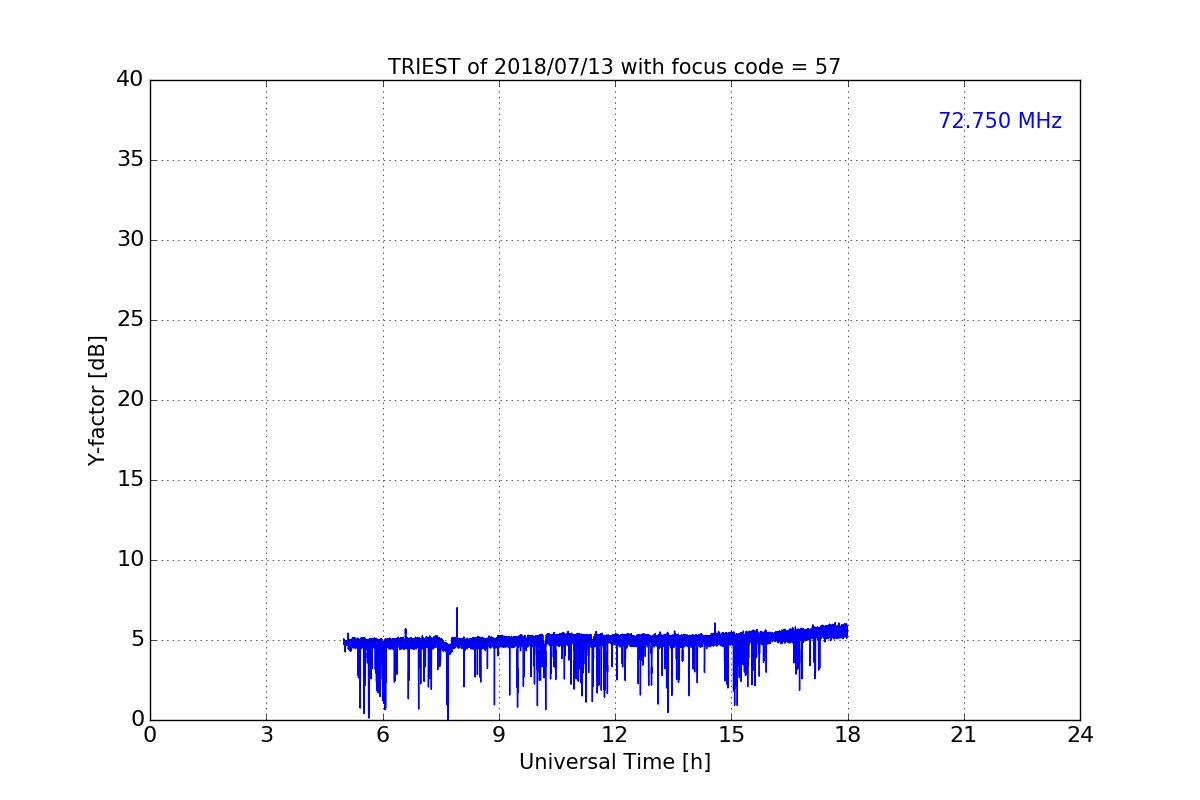
Task: Click x-axis tick label '15'
Action: tap(731, 735)
